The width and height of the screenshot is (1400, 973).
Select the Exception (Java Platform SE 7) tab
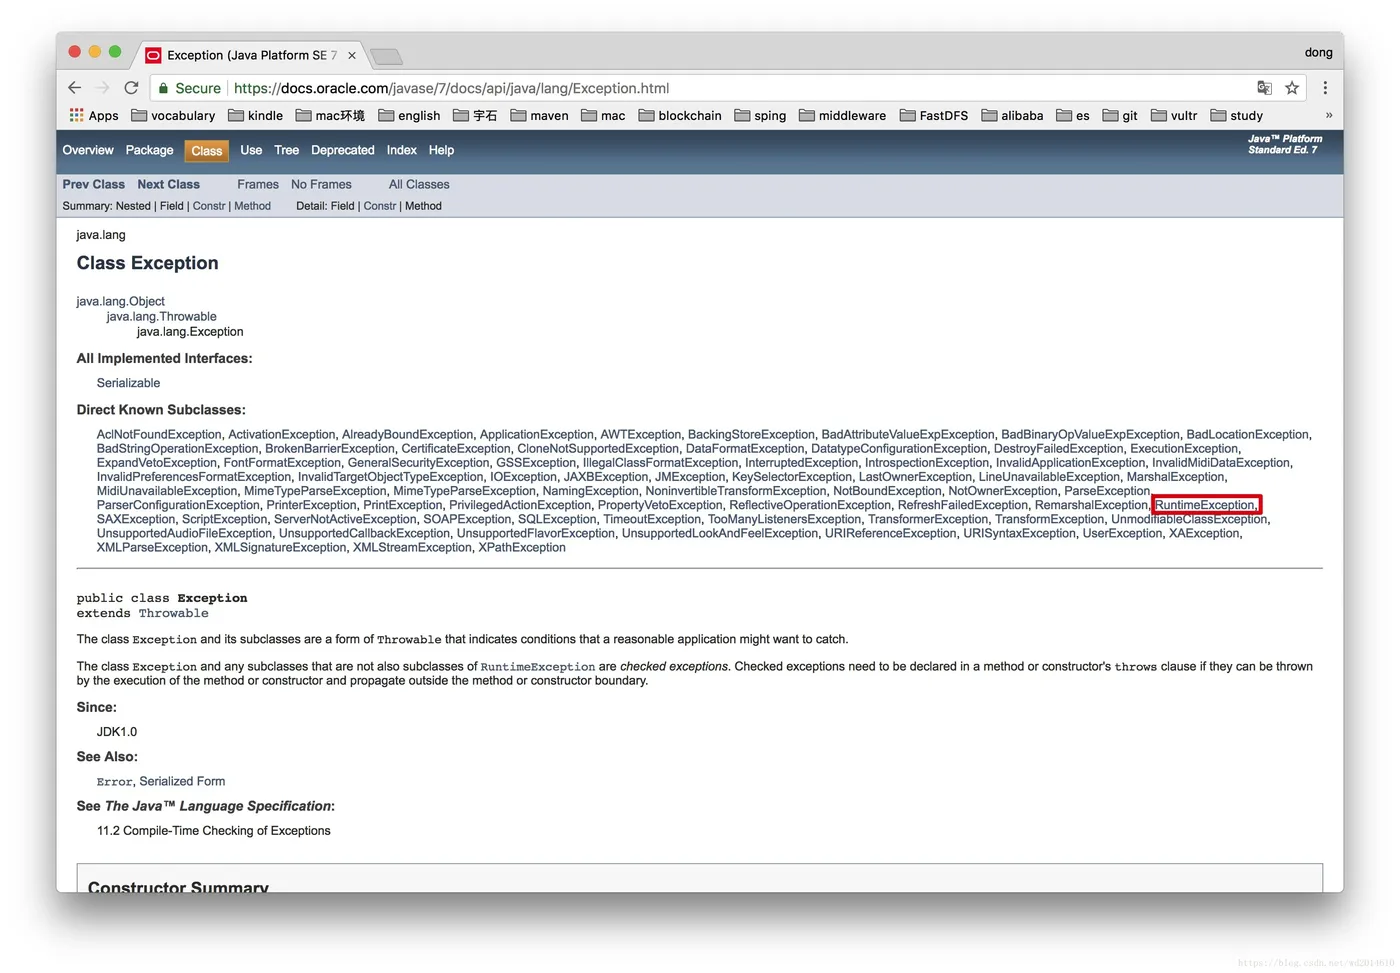pos(250,56)
